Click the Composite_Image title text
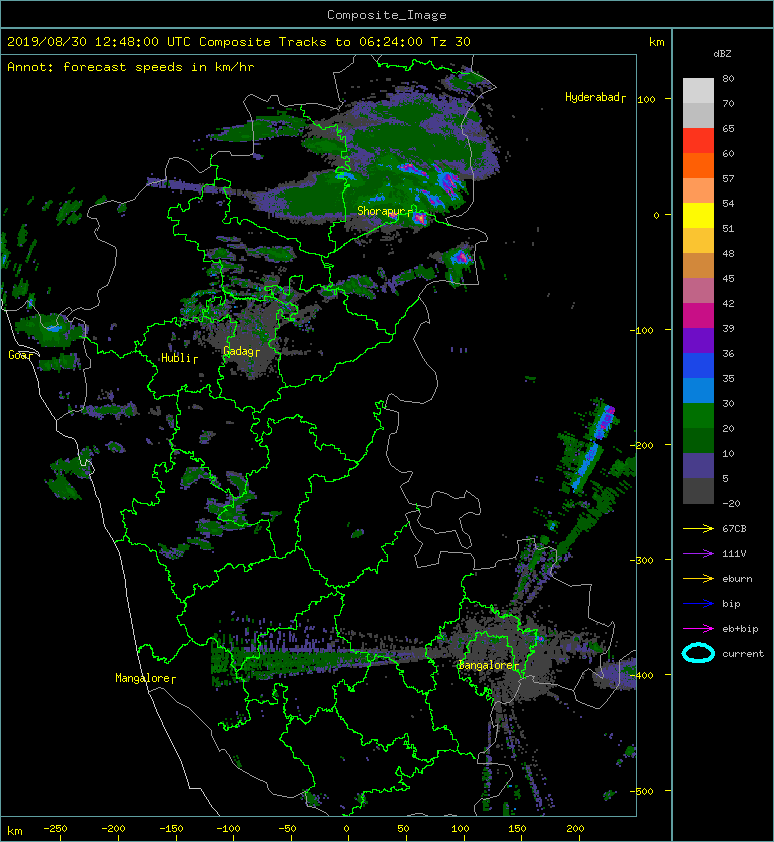This screenshot has width=774, height=842. [x=387, y=15]
